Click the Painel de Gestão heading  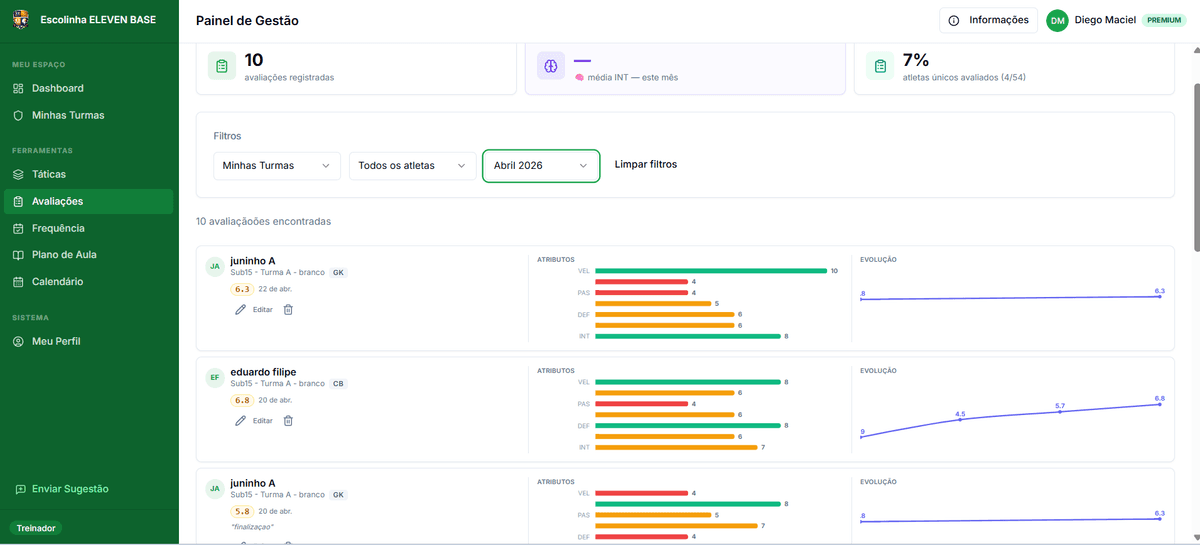(247, 20)
